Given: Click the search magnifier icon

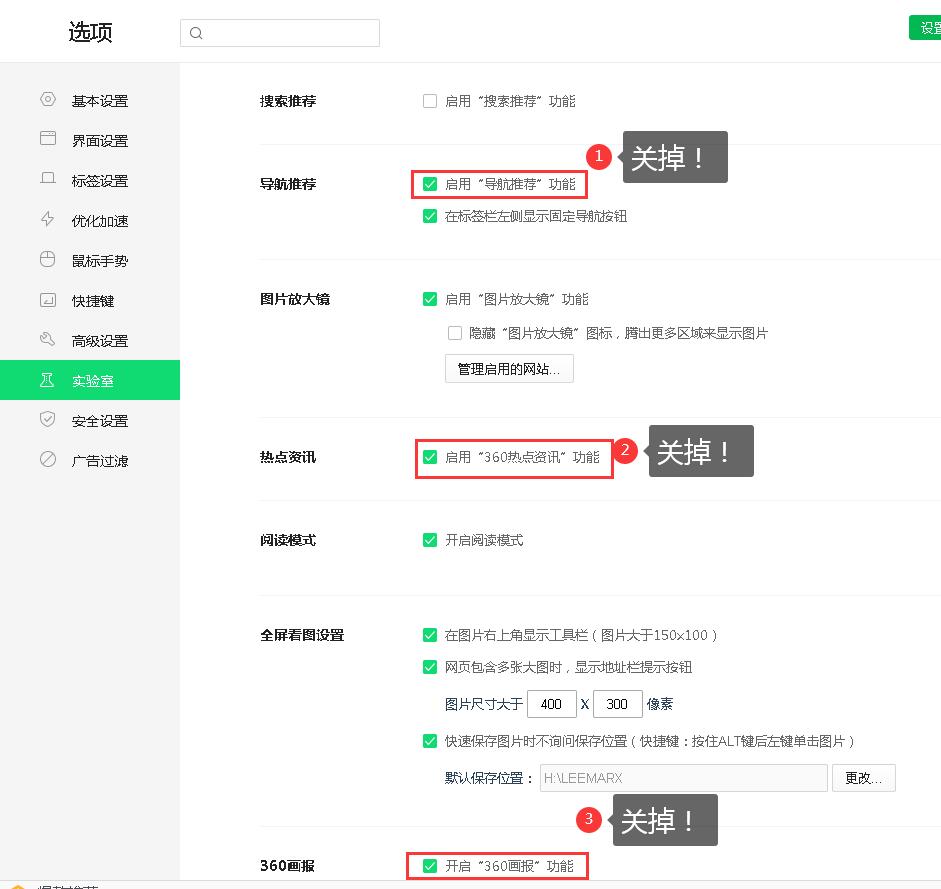Looking at the screenshot, I should (x=196, y=33).
